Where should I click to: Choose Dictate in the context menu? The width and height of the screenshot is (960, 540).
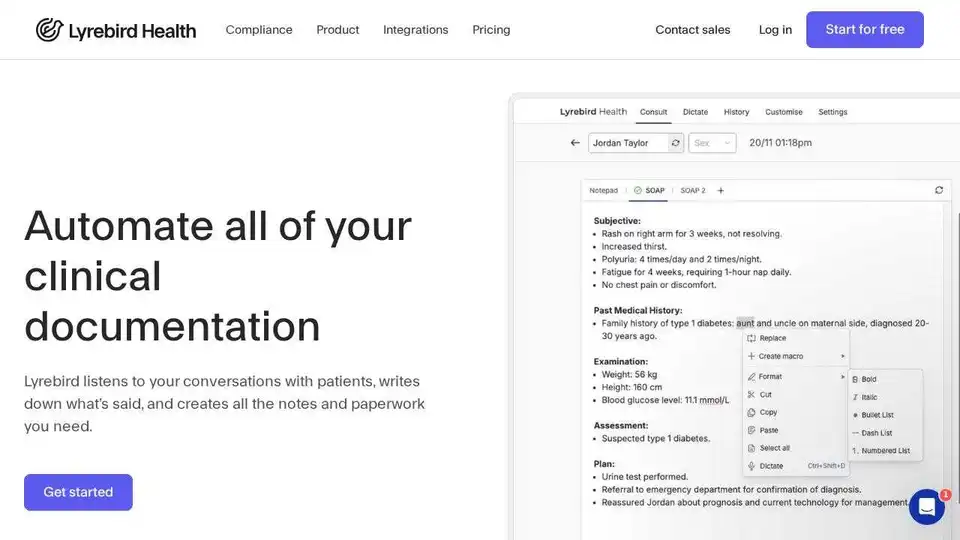click(795, 465)
